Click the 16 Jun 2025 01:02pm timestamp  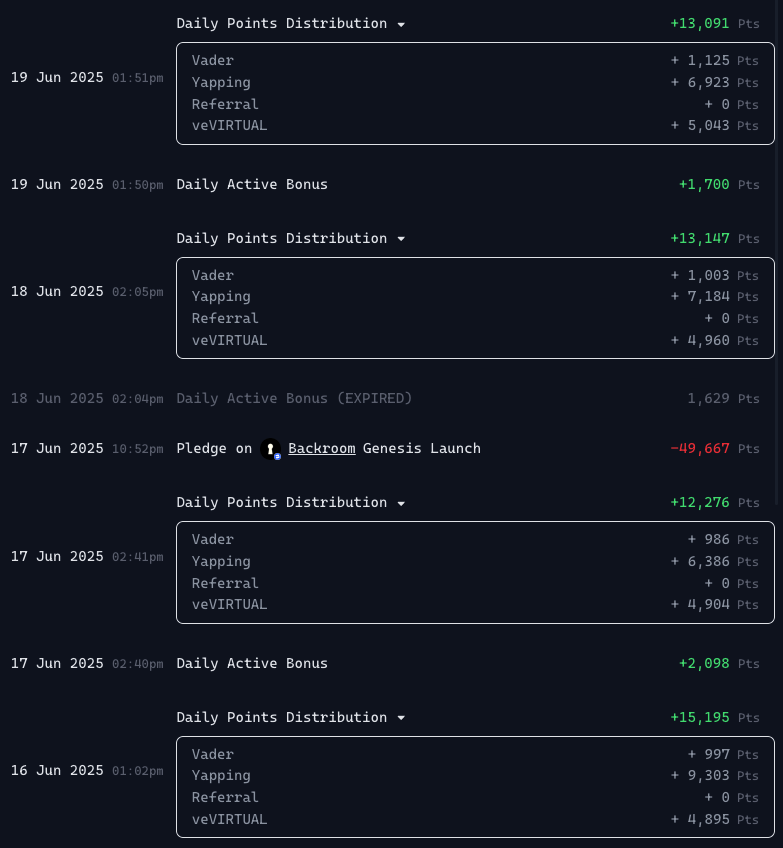(x=87, y=771)
